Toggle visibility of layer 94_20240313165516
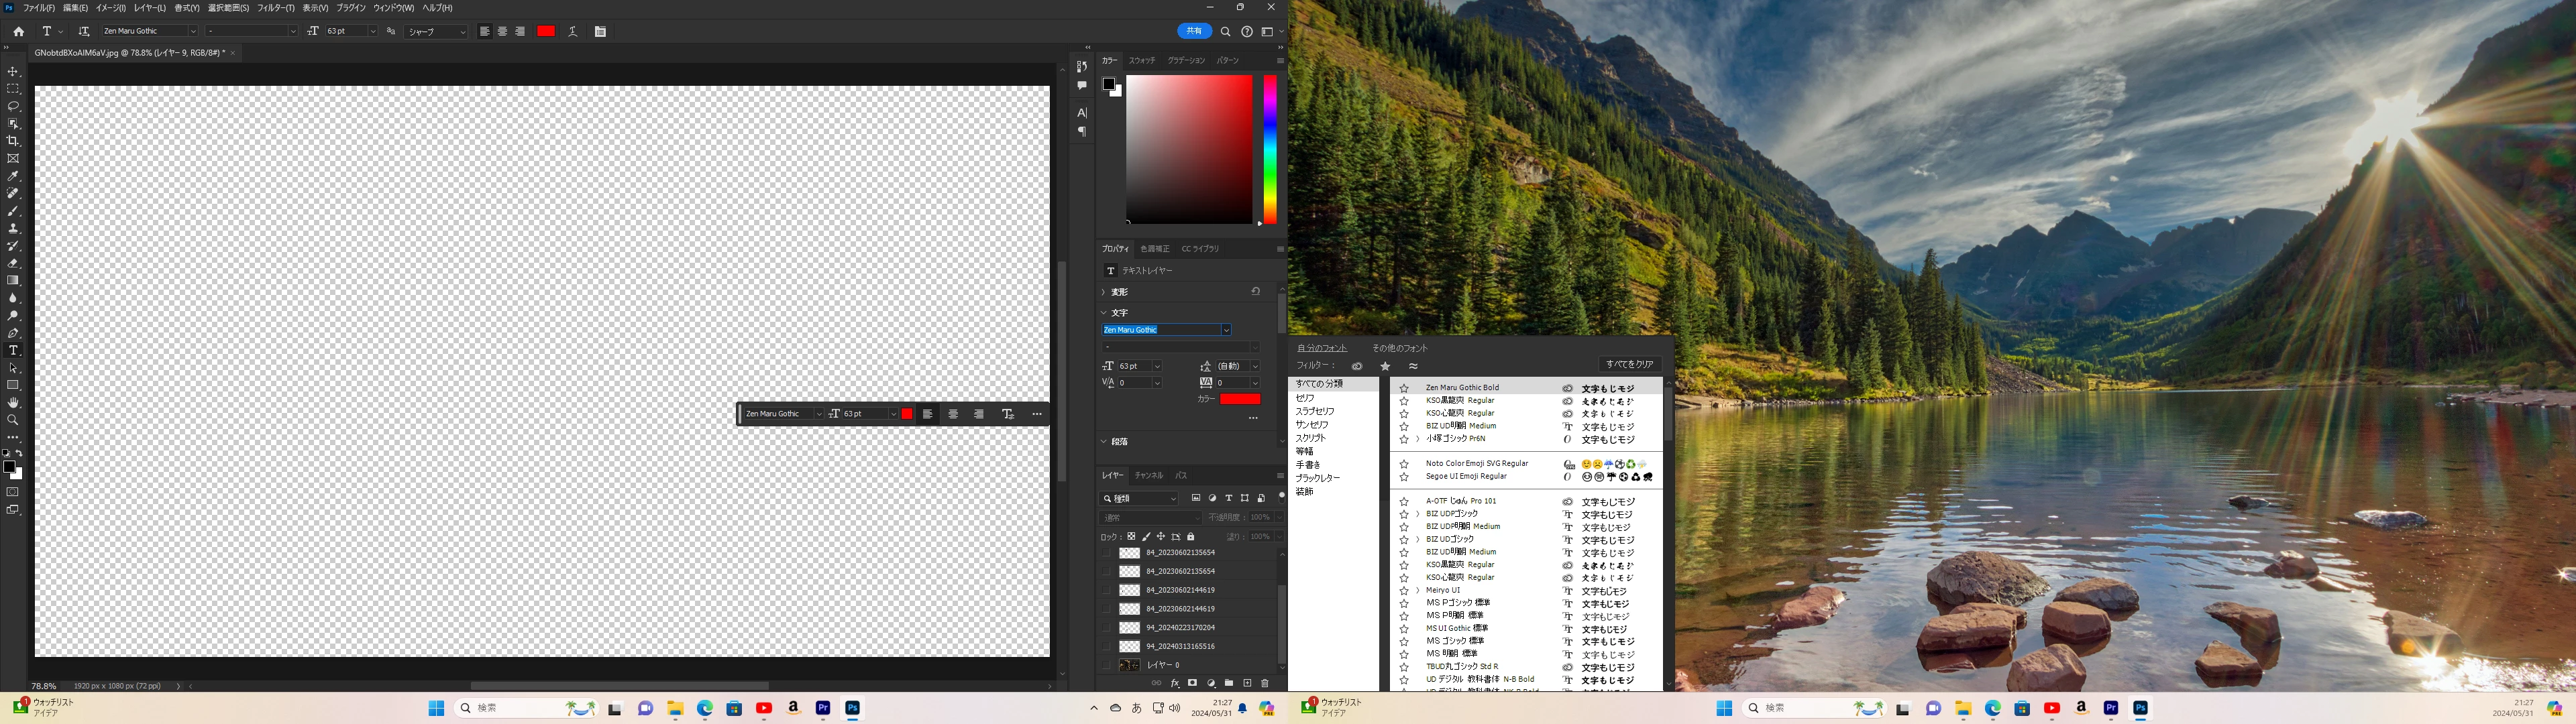 (1106, 646)
